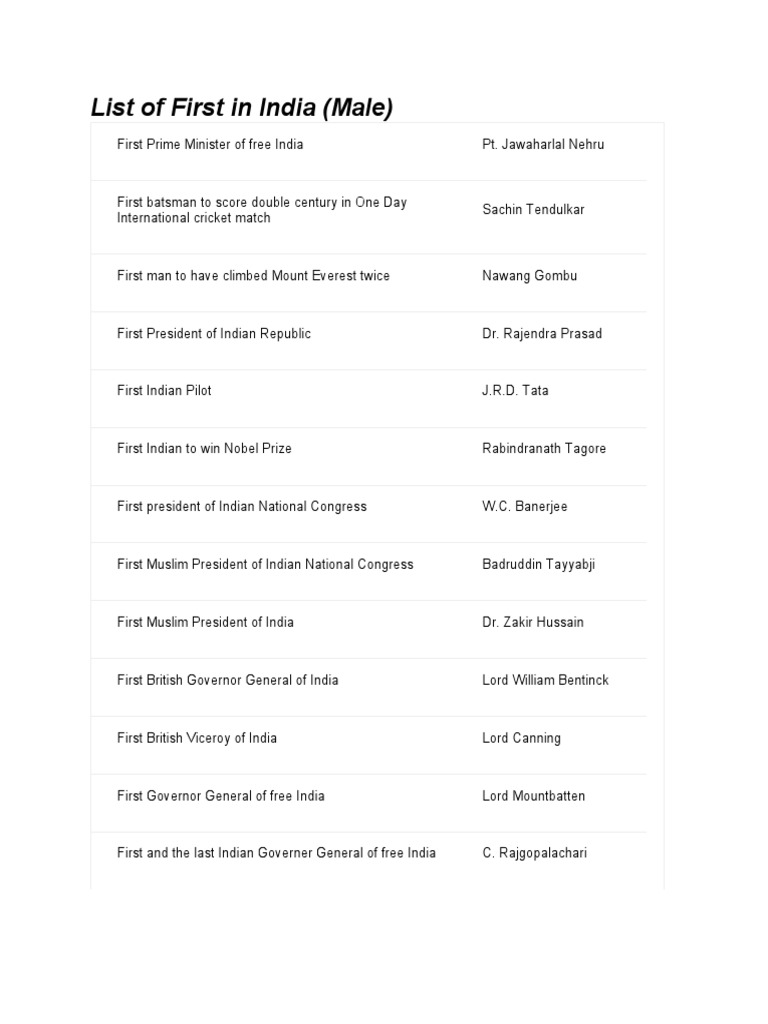Select 'First Indian to win Nobel Prize' text
The width and height of the screenshot is (768, 1024).
pyautogui.click(x=204, y=449)
